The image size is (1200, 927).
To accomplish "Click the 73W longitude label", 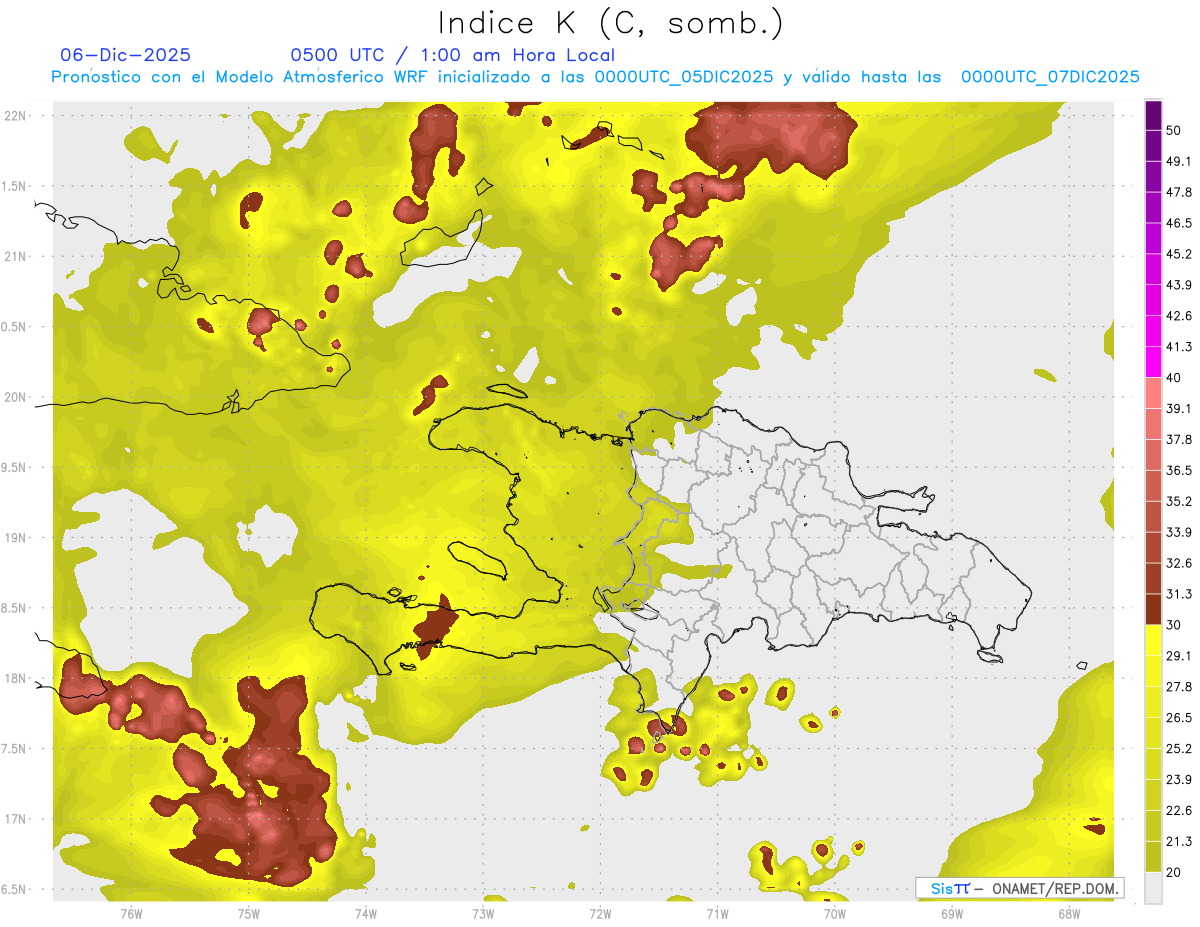I will (483, 913).
